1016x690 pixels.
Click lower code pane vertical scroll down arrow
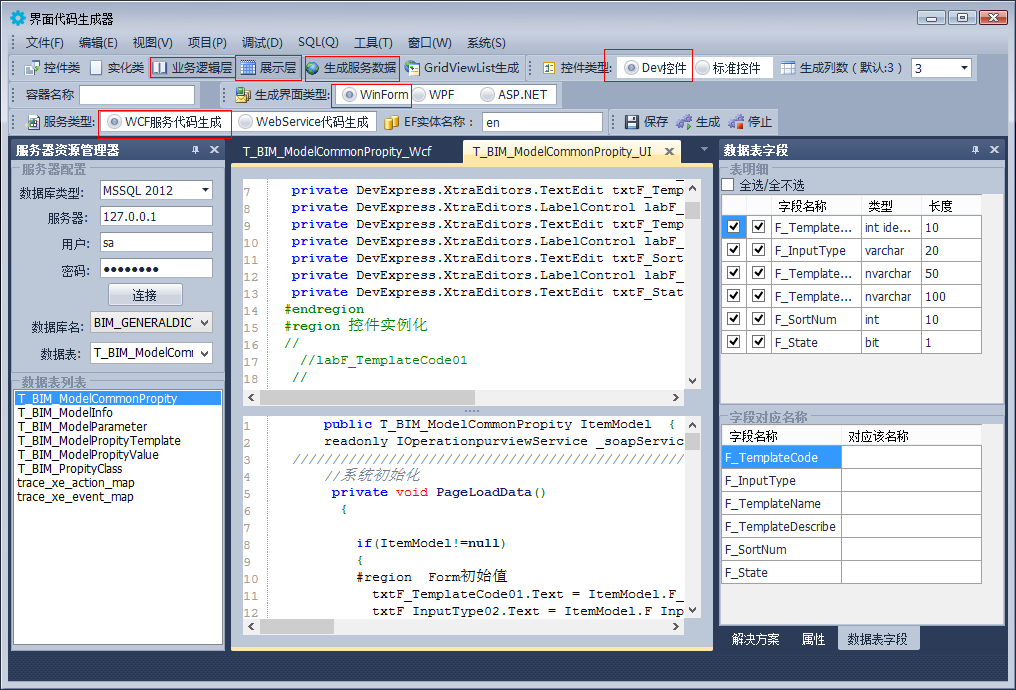tap(693, 610)
